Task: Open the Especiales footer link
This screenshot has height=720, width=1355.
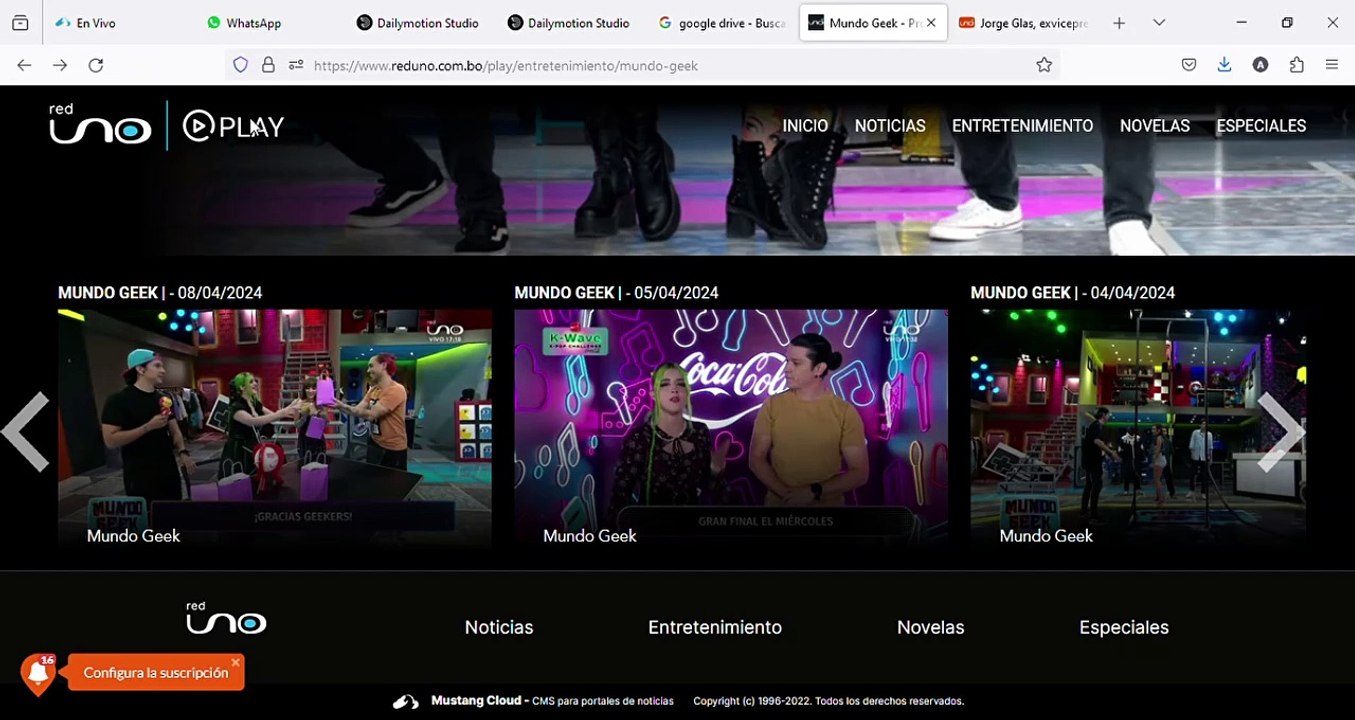Action: 1124,627
